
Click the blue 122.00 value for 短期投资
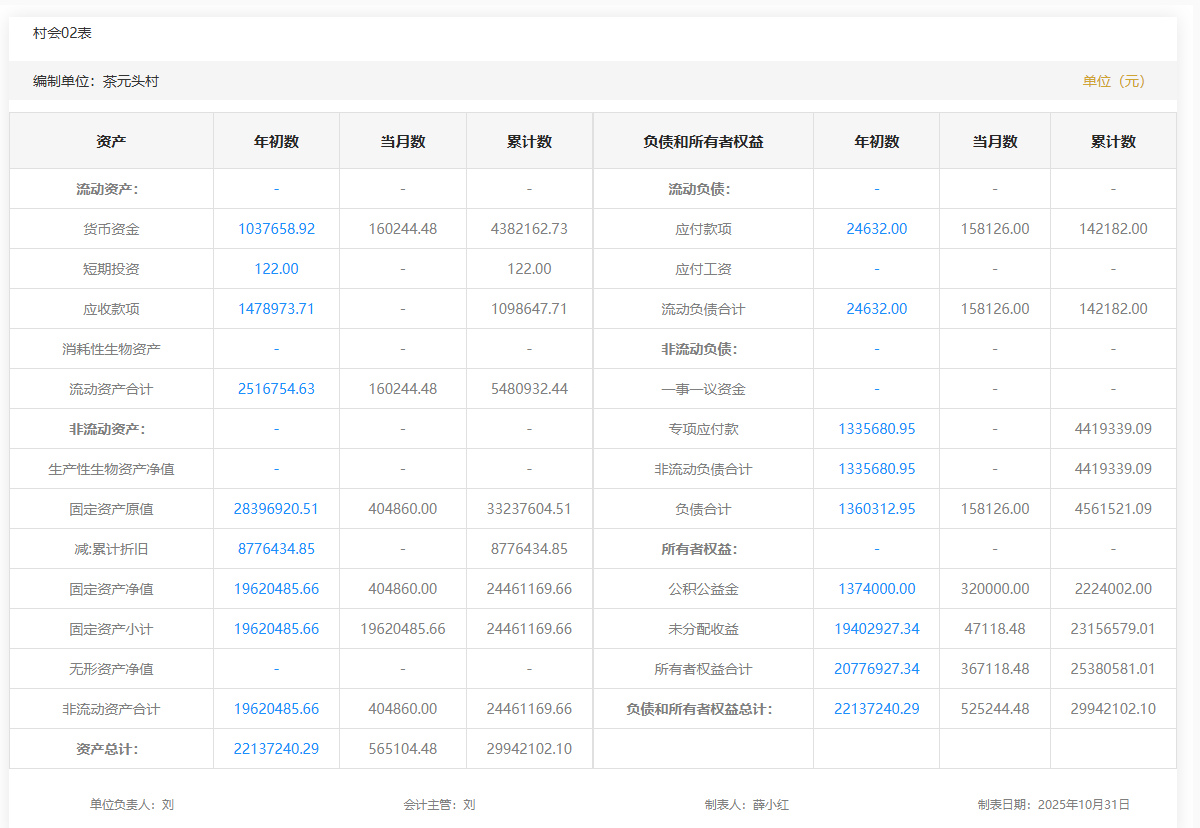[x=276, y=269]
